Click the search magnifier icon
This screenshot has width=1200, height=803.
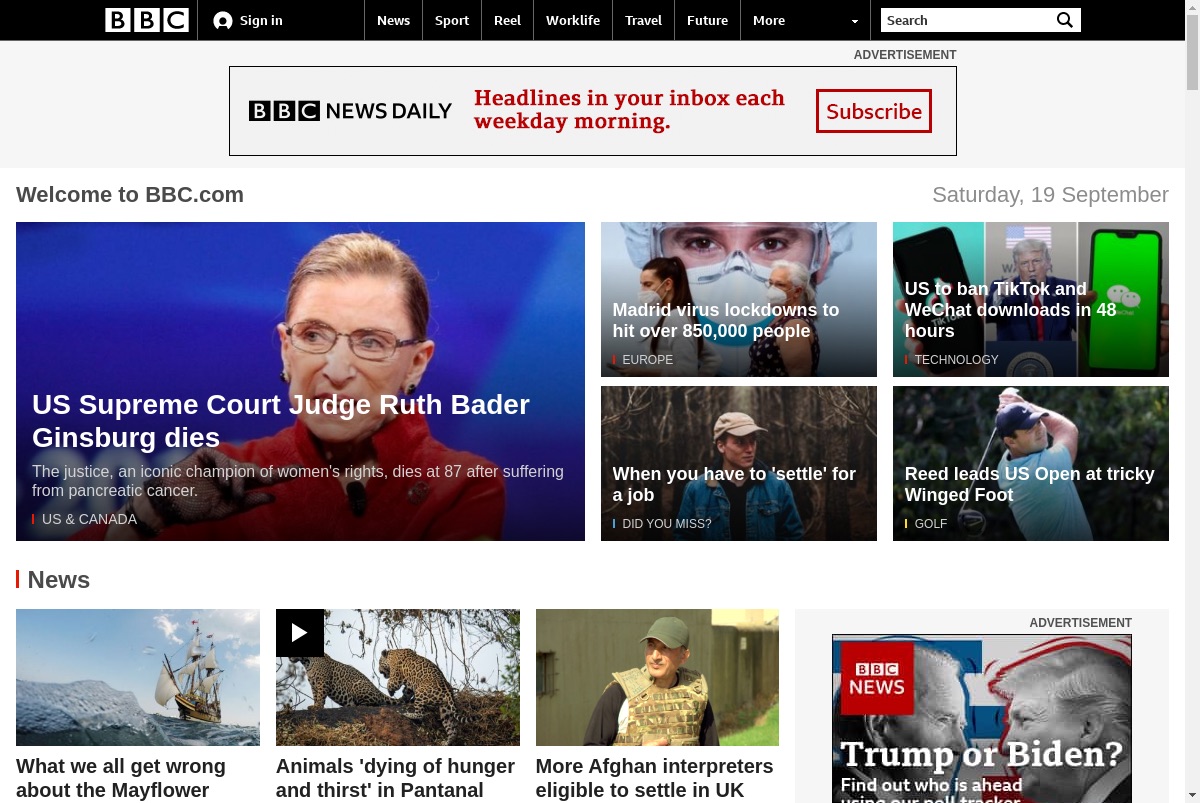pyautogui.click(x=1065, y=20)
